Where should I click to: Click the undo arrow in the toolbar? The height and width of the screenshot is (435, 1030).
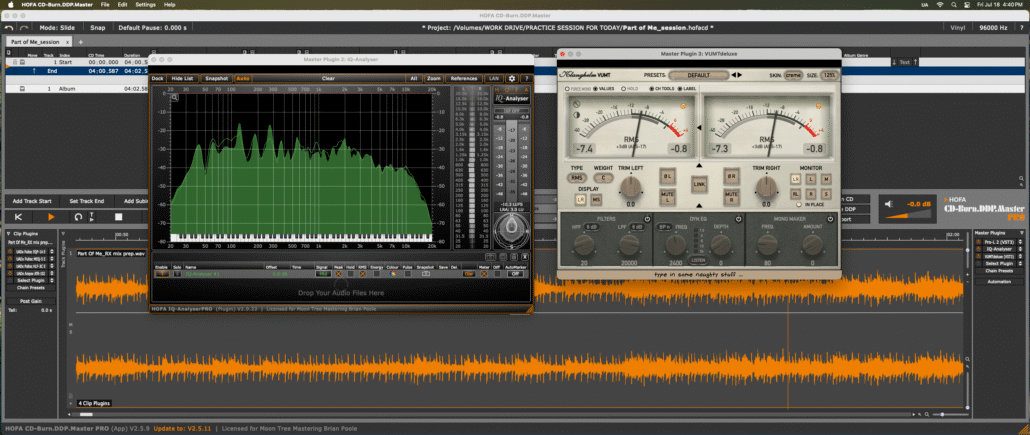click(9, 27)
